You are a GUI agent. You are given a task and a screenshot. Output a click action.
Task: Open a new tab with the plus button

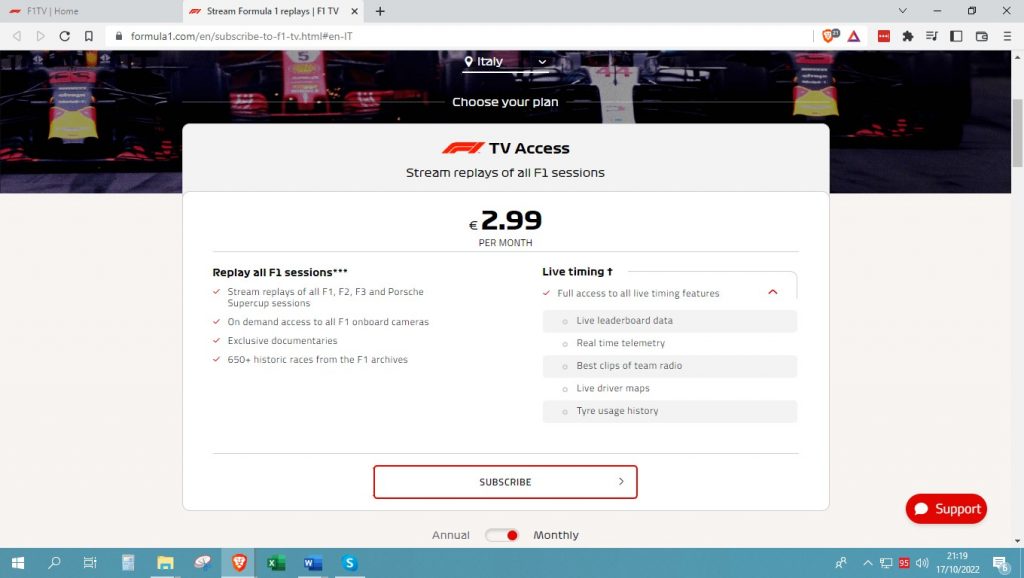click(x=380, y=12)
